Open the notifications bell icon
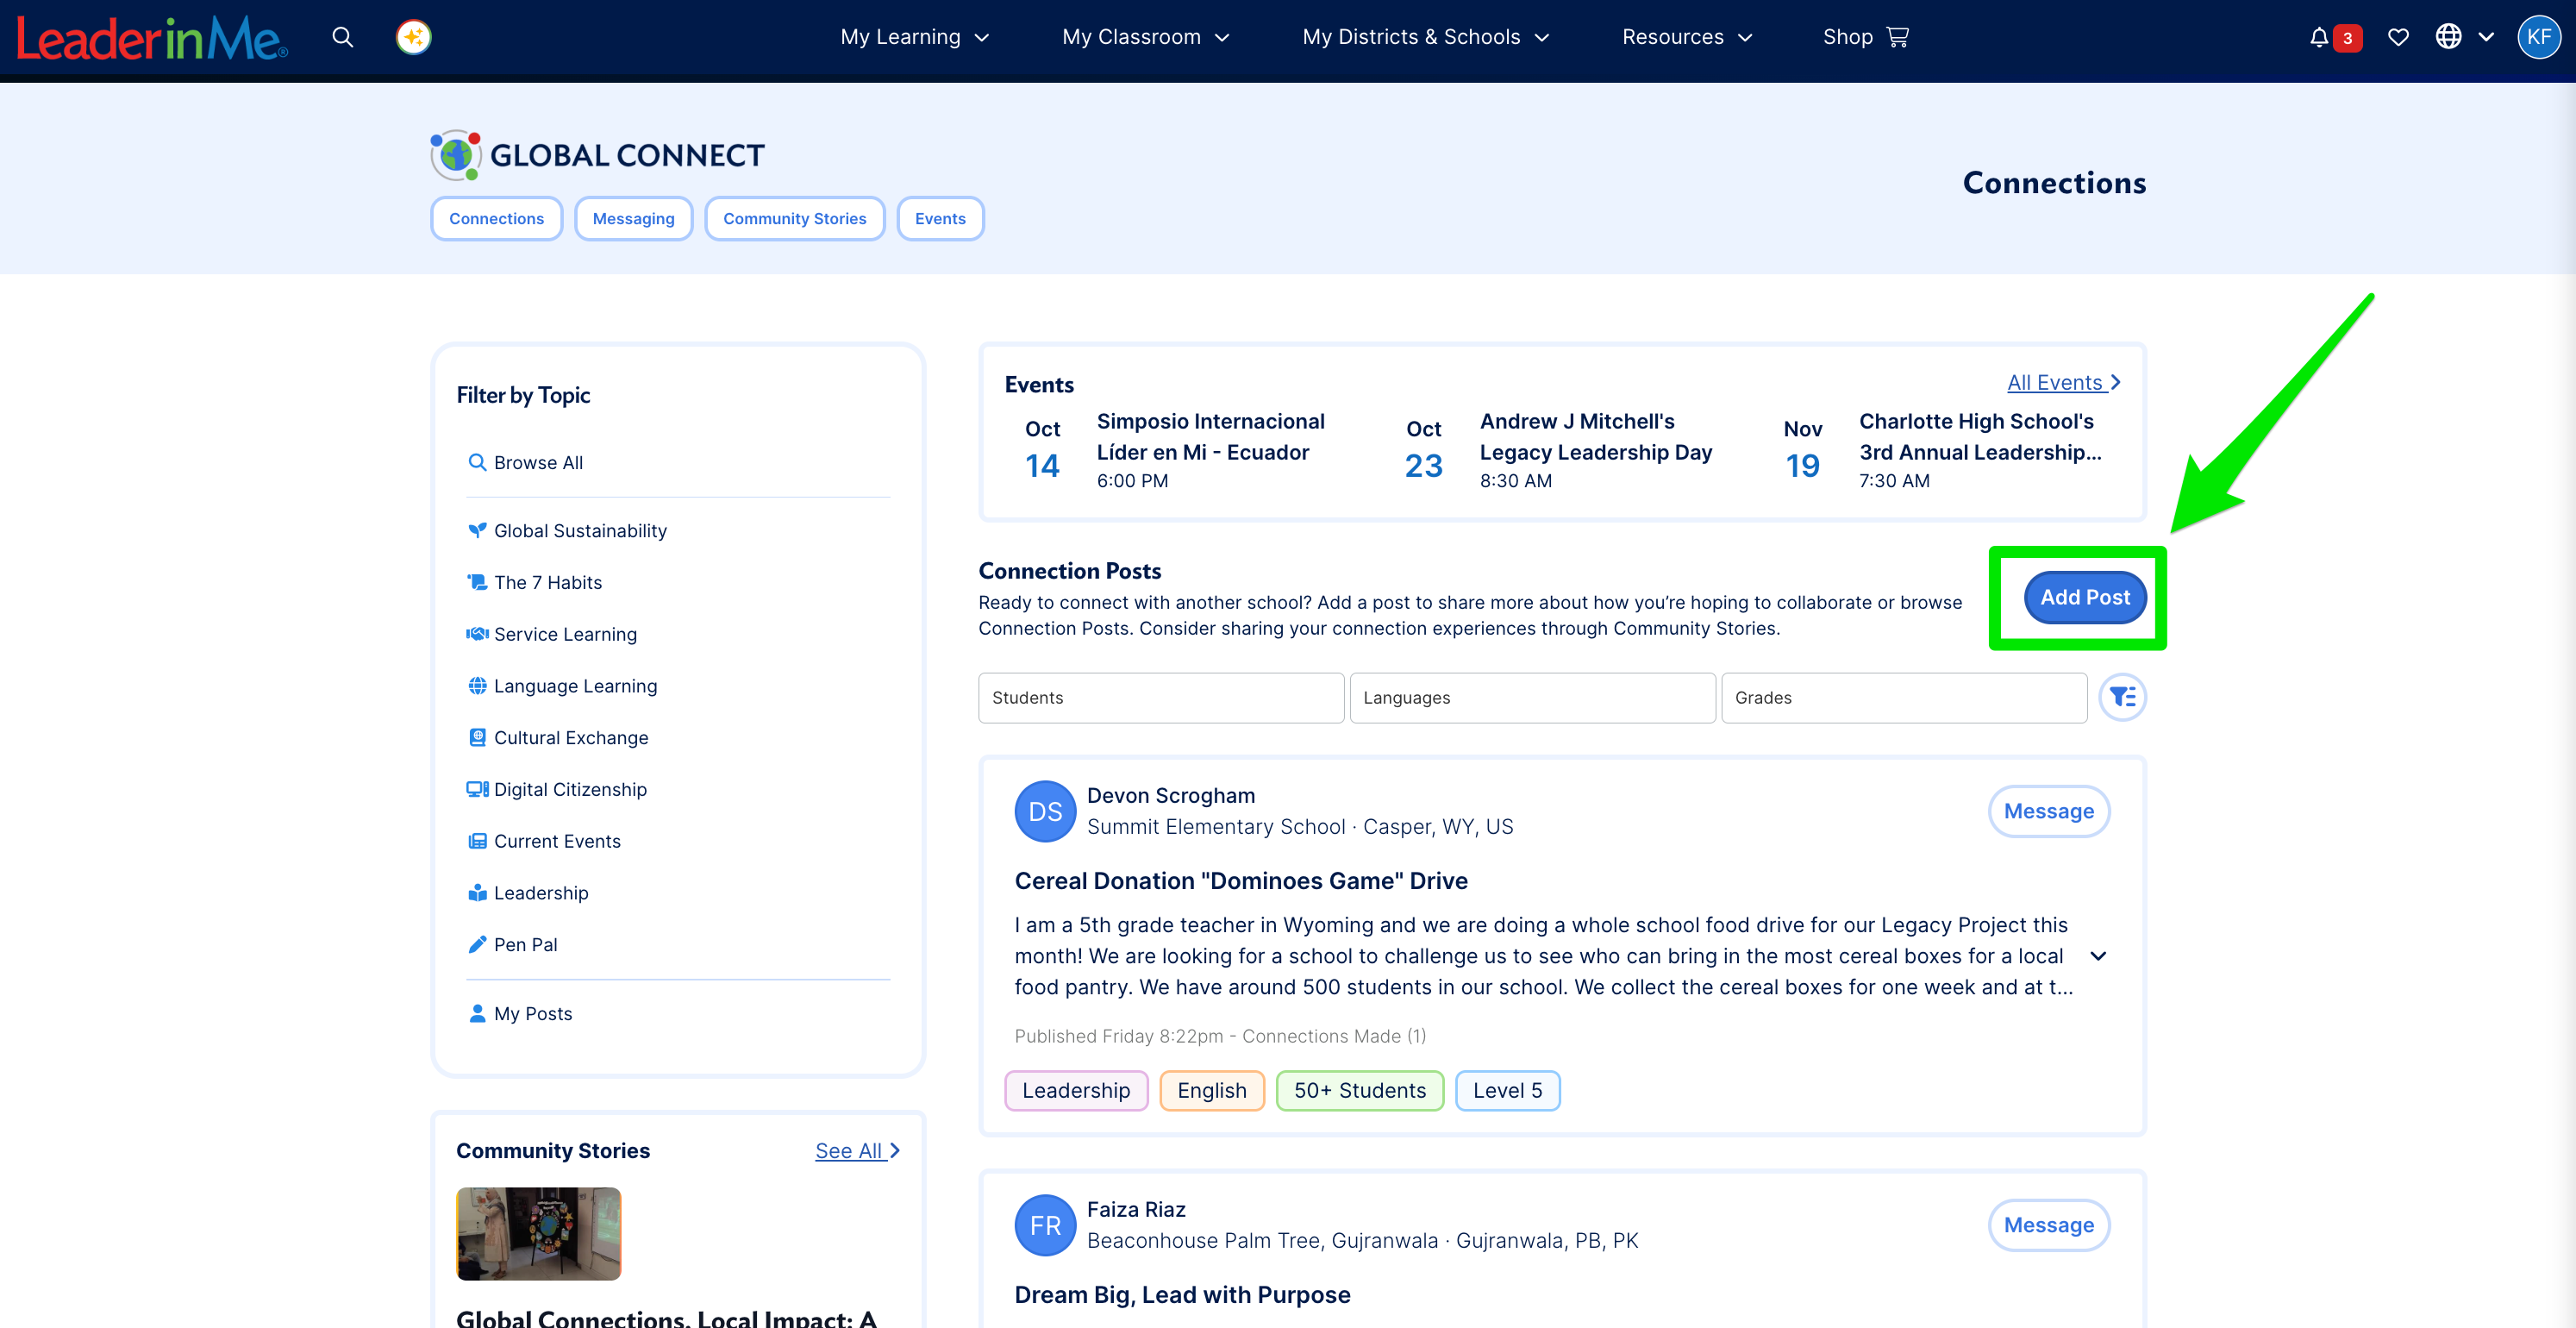Viewport: 2576px width, 1328px height. pos(2319,38)
